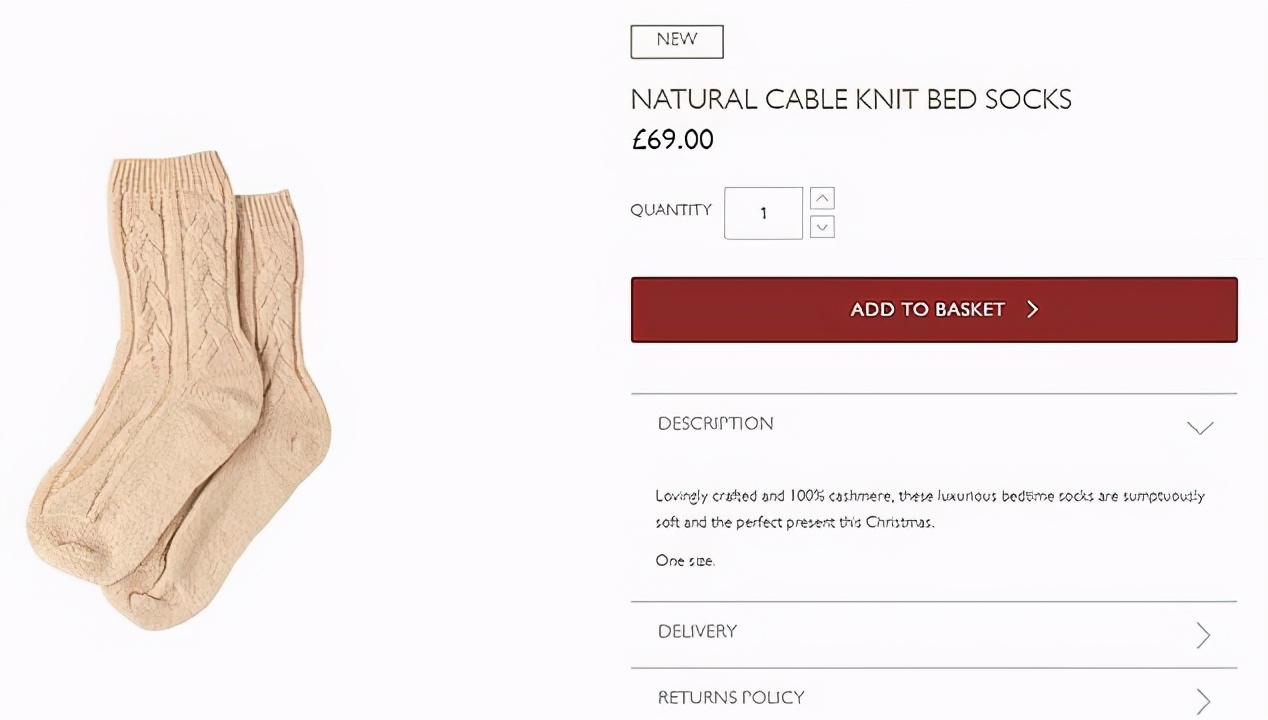The image size is (1268, 720).
Task: Click the NEW badge label
Action: (x=676, y=41)
